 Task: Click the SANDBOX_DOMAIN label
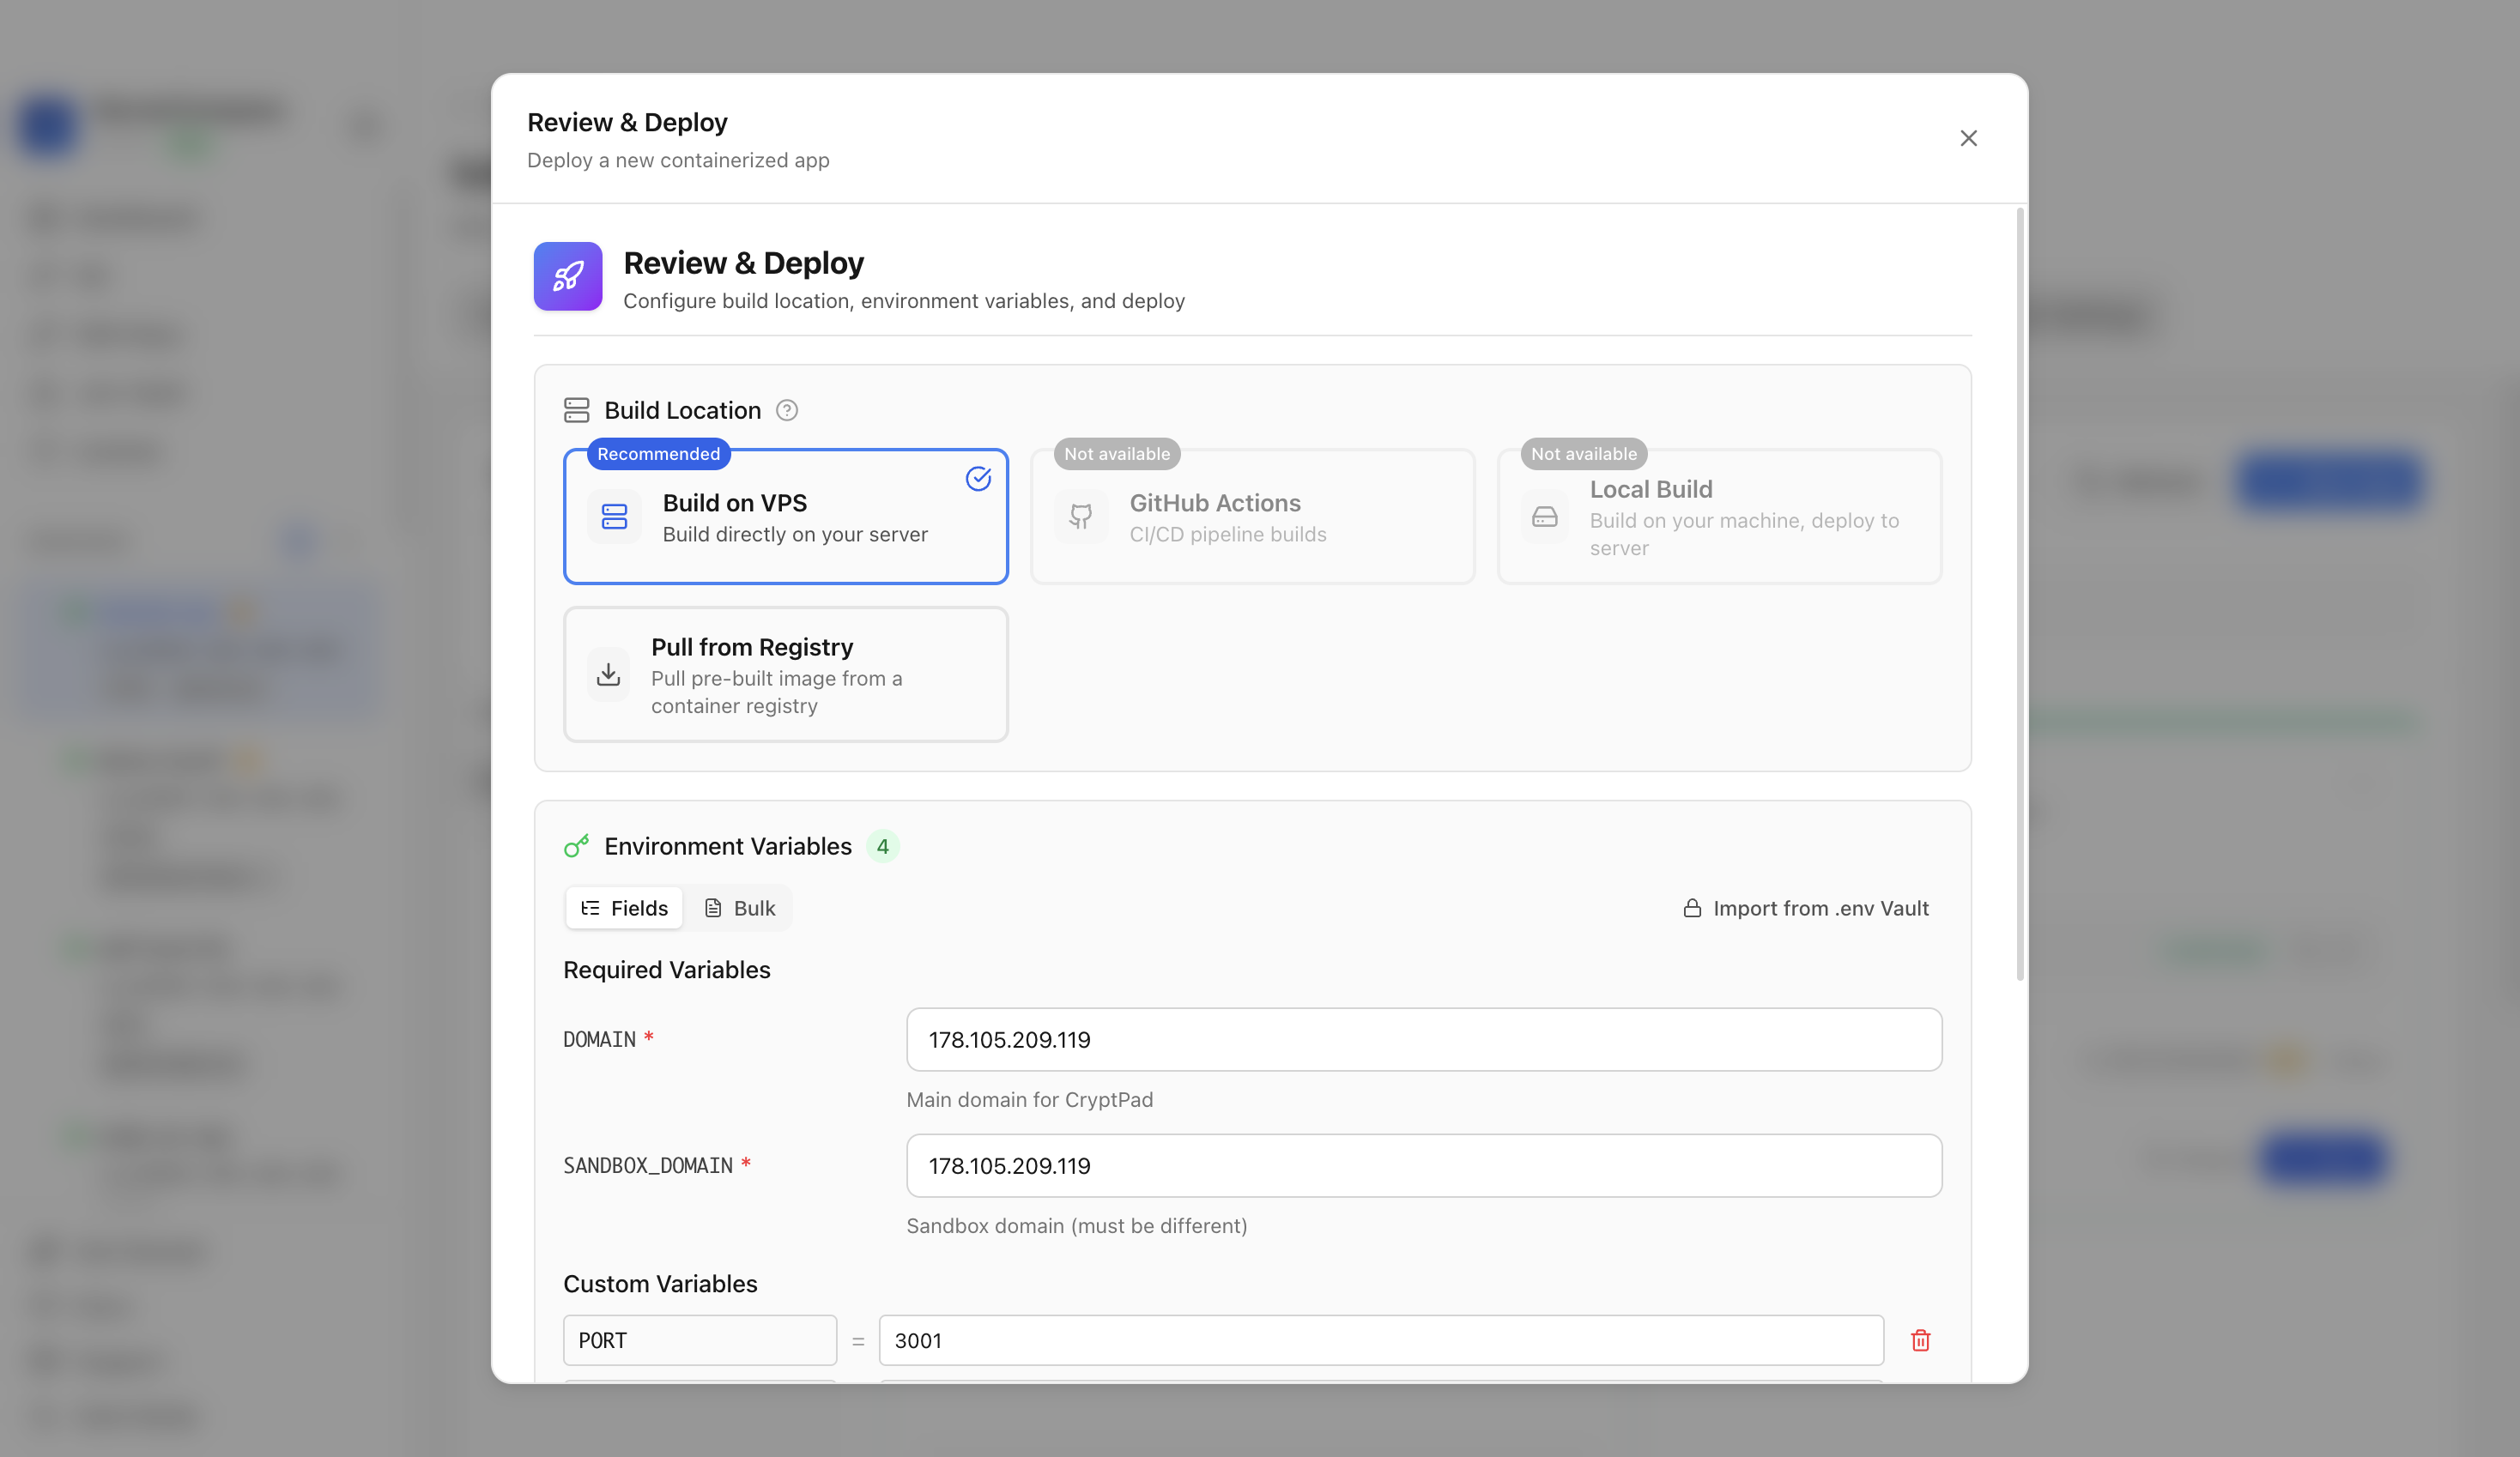(648, 1165)
